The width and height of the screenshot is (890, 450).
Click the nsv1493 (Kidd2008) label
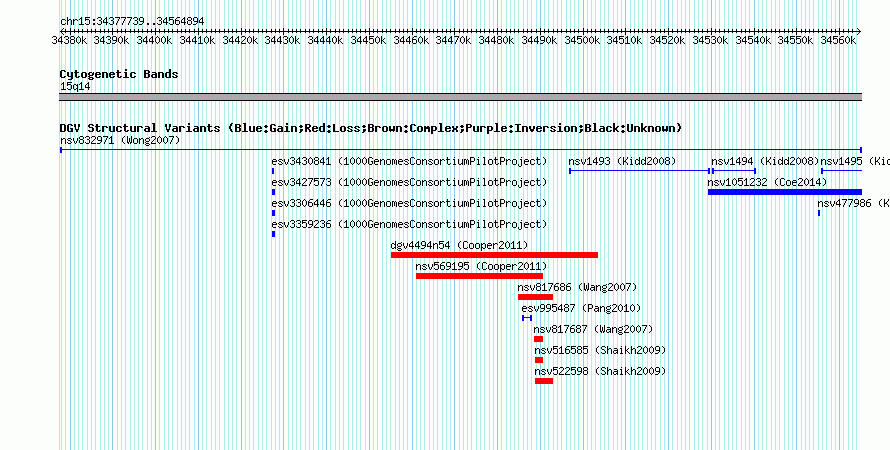(x=623, y=161)
